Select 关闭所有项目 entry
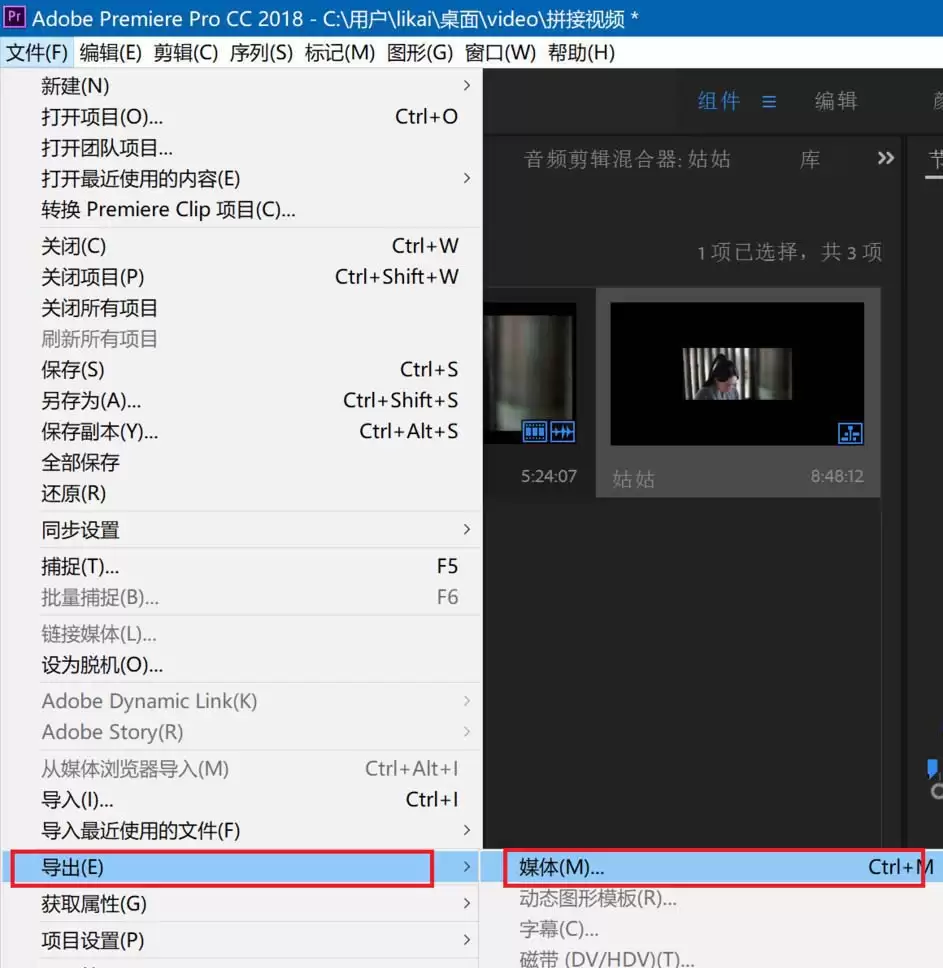943x968 pixels. click(242, 307)
